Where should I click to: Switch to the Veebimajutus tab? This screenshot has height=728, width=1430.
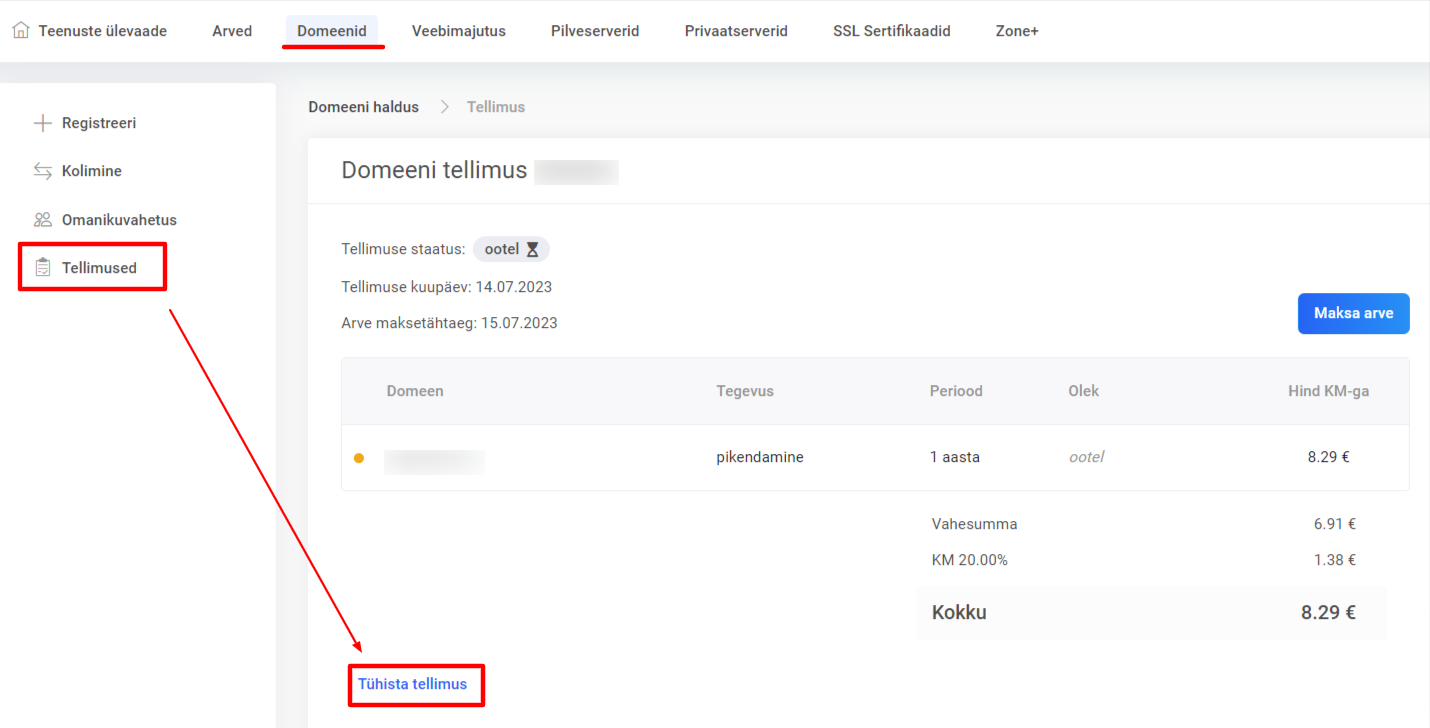point(458,31)
